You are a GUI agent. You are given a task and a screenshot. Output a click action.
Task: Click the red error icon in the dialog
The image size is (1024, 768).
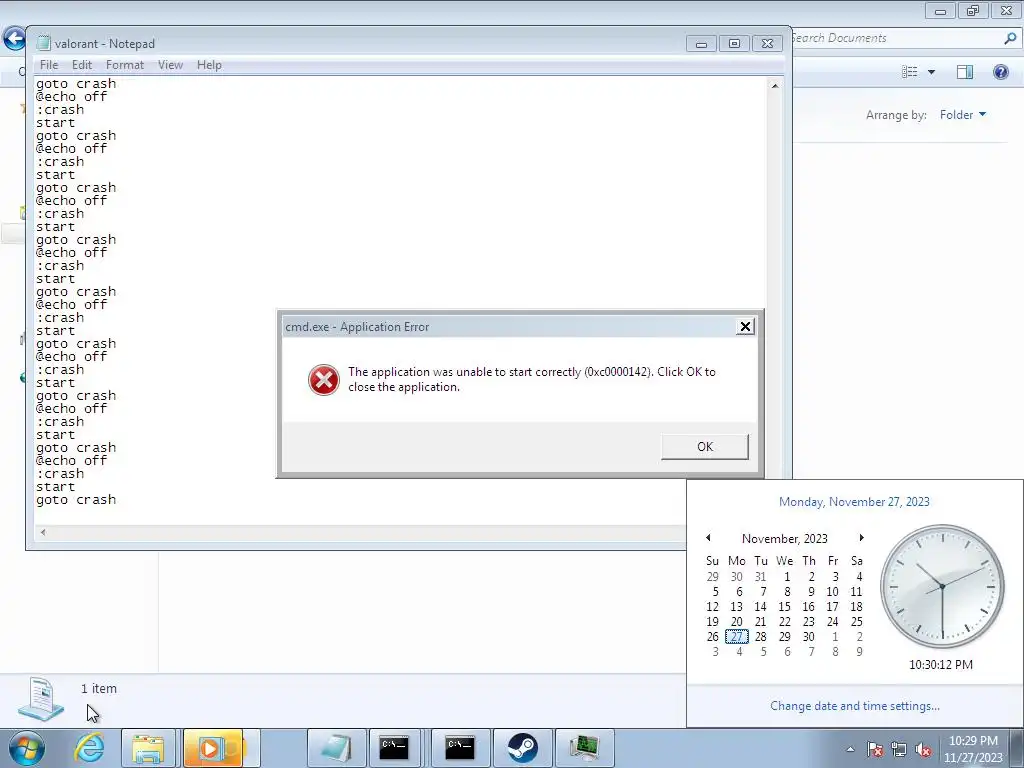click(324, 380)
